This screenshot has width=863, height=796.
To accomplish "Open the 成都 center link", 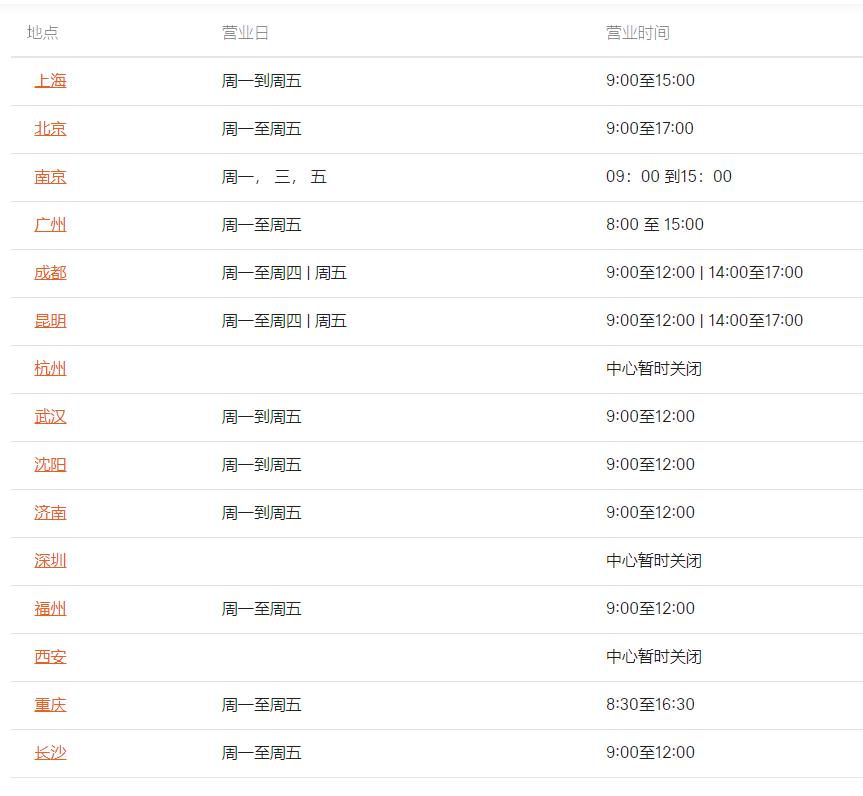I will click(50, 272).
